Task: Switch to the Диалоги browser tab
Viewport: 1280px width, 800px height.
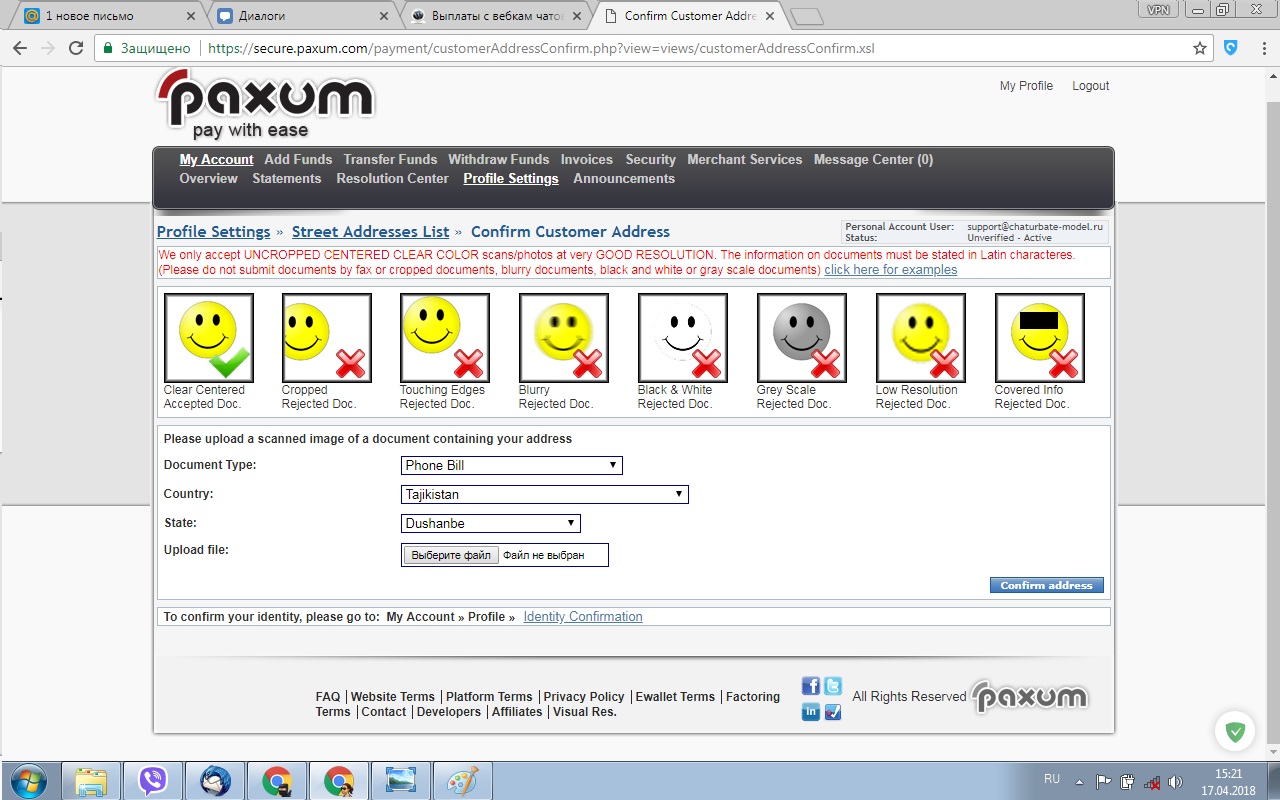Action: tap(300, 16)
